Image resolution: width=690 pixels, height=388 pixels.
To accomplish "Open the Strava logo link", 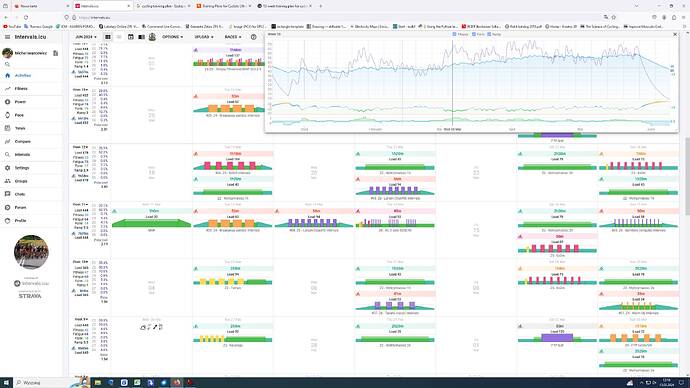I will tap(30, 296).
